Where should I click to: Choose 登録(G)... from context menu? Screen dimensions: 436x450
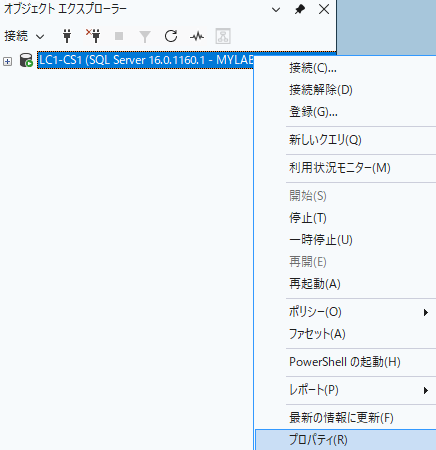[345, 112]
